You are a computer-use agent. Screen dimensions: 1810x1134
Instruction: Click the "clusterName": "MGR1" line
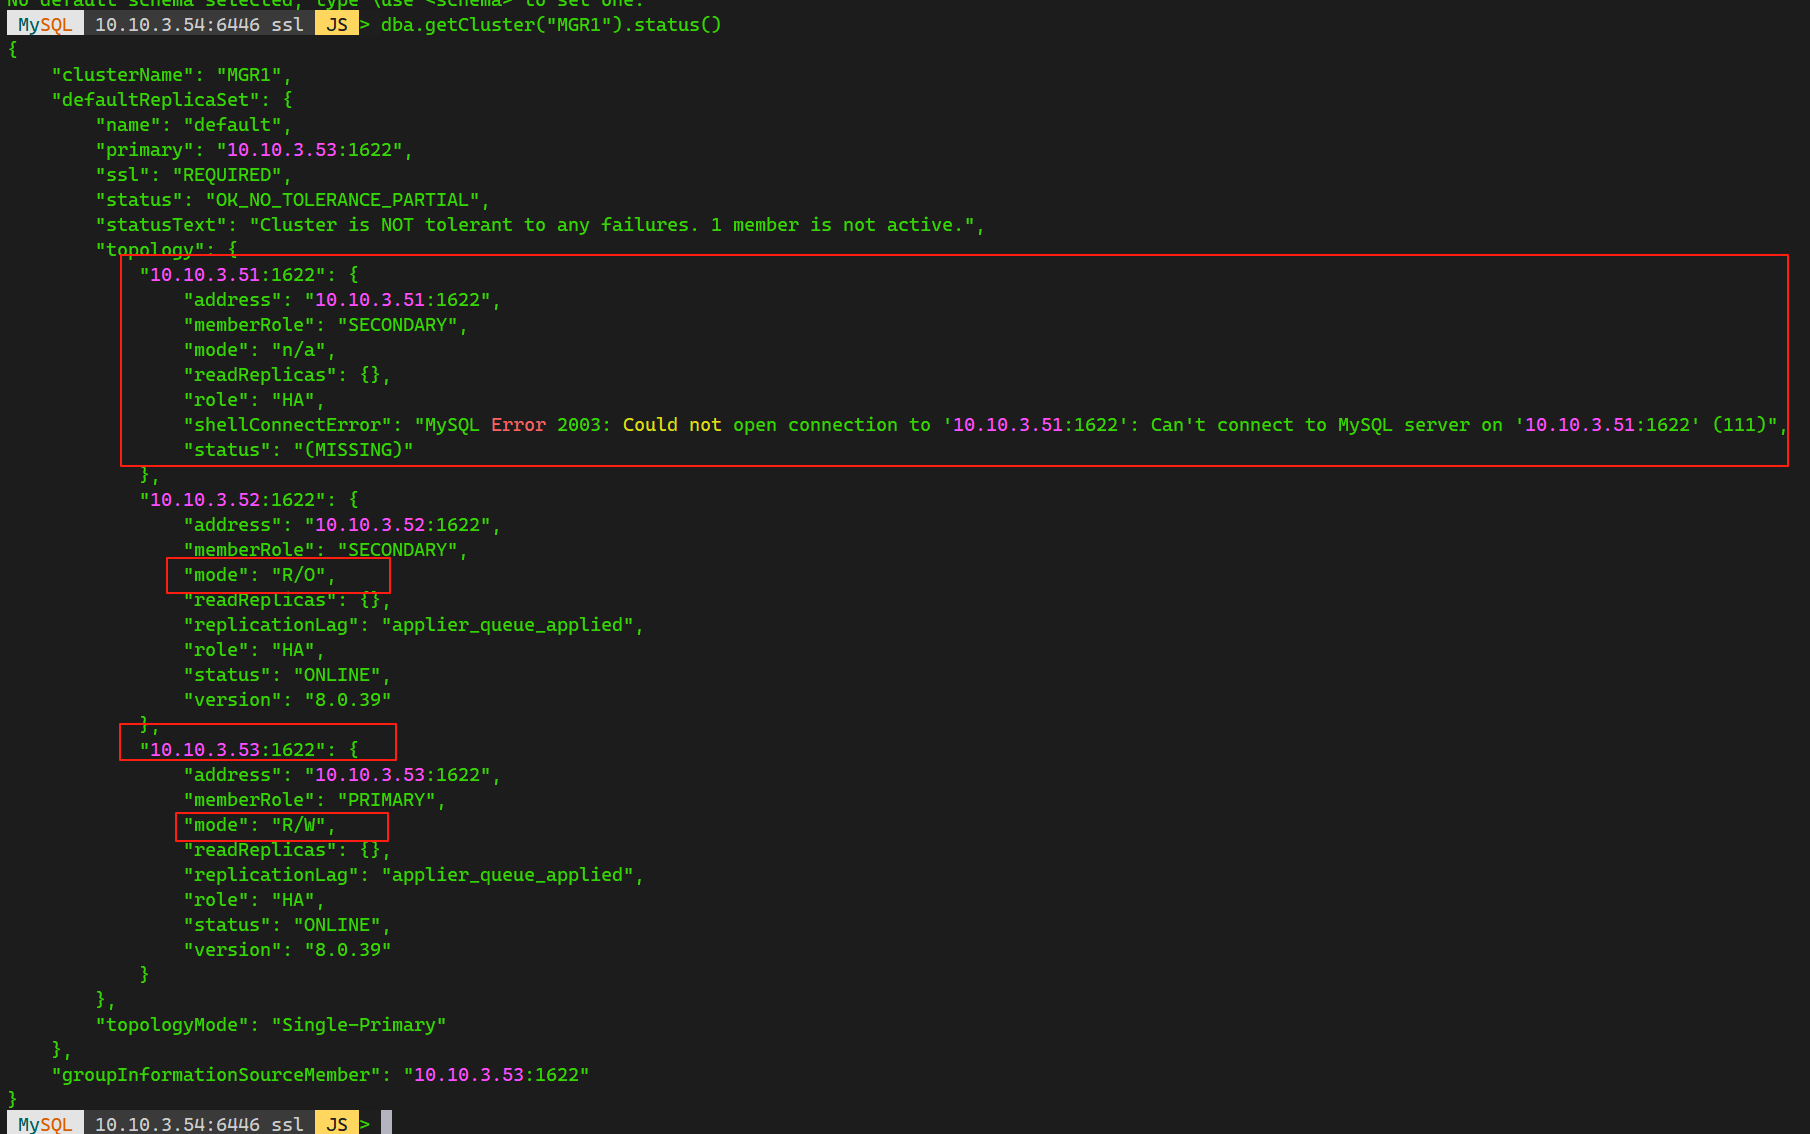[x=171, y=75]
